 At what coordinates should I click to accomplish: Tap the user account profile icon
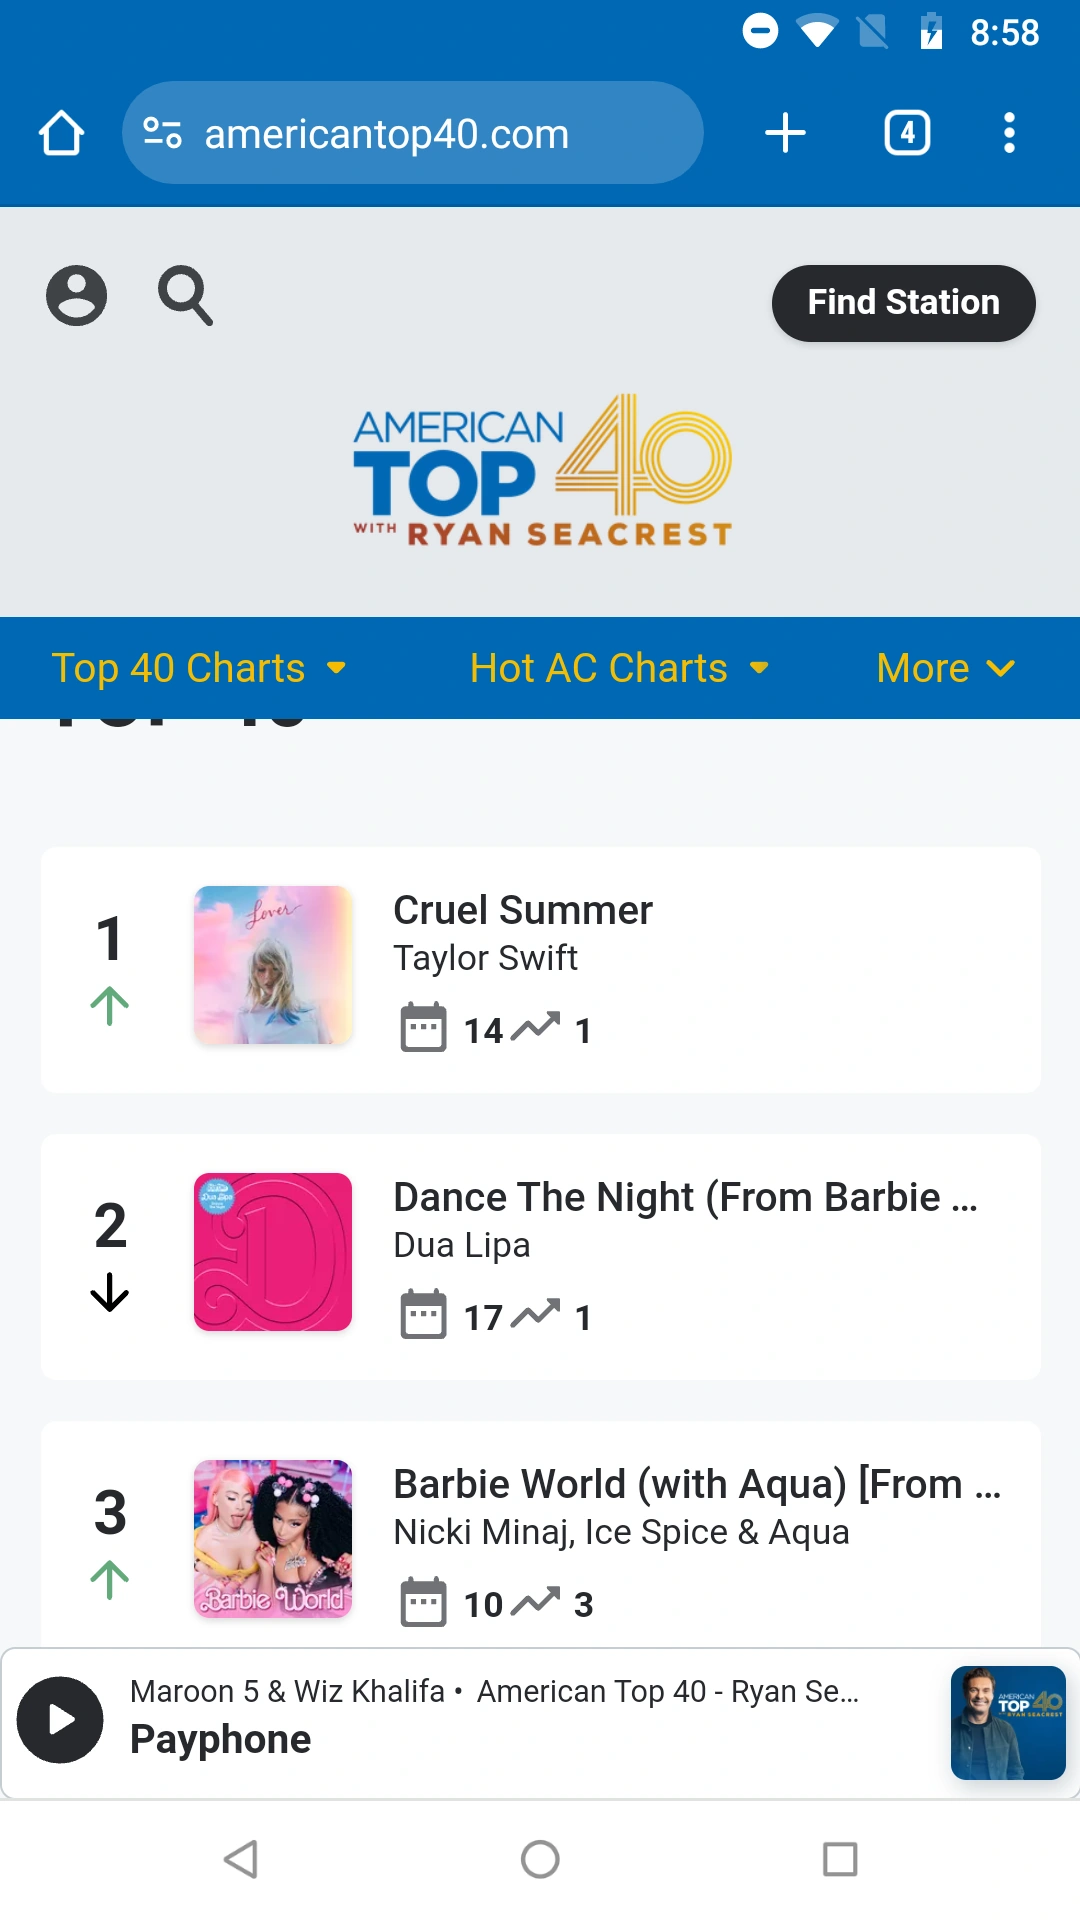tap(76, 296)
